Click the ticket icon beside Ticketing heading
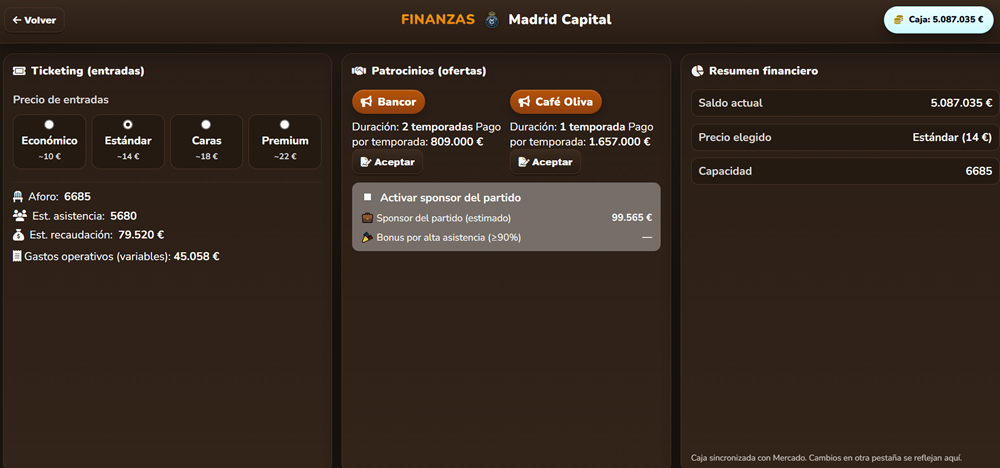Image resolution: width=1000 pixels, height=468 pixels. click(x=18, y=71)
